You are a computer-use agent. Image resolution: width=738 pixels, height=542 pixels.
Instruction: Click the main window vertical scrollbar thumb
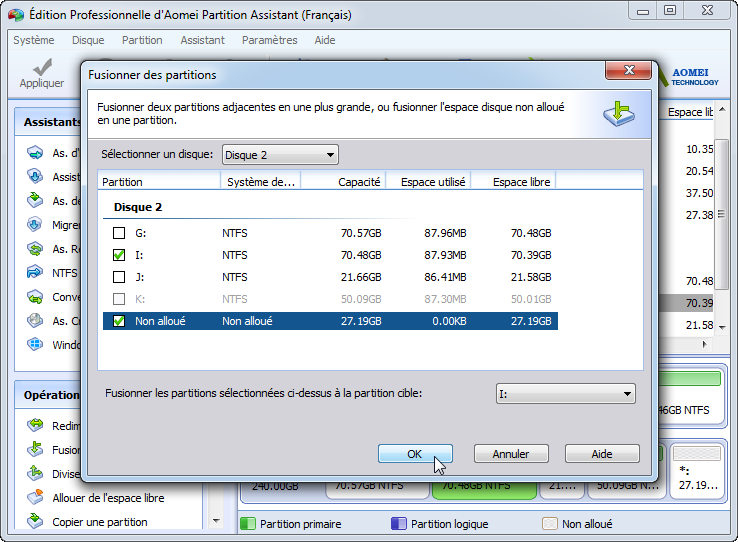[722, 214]
